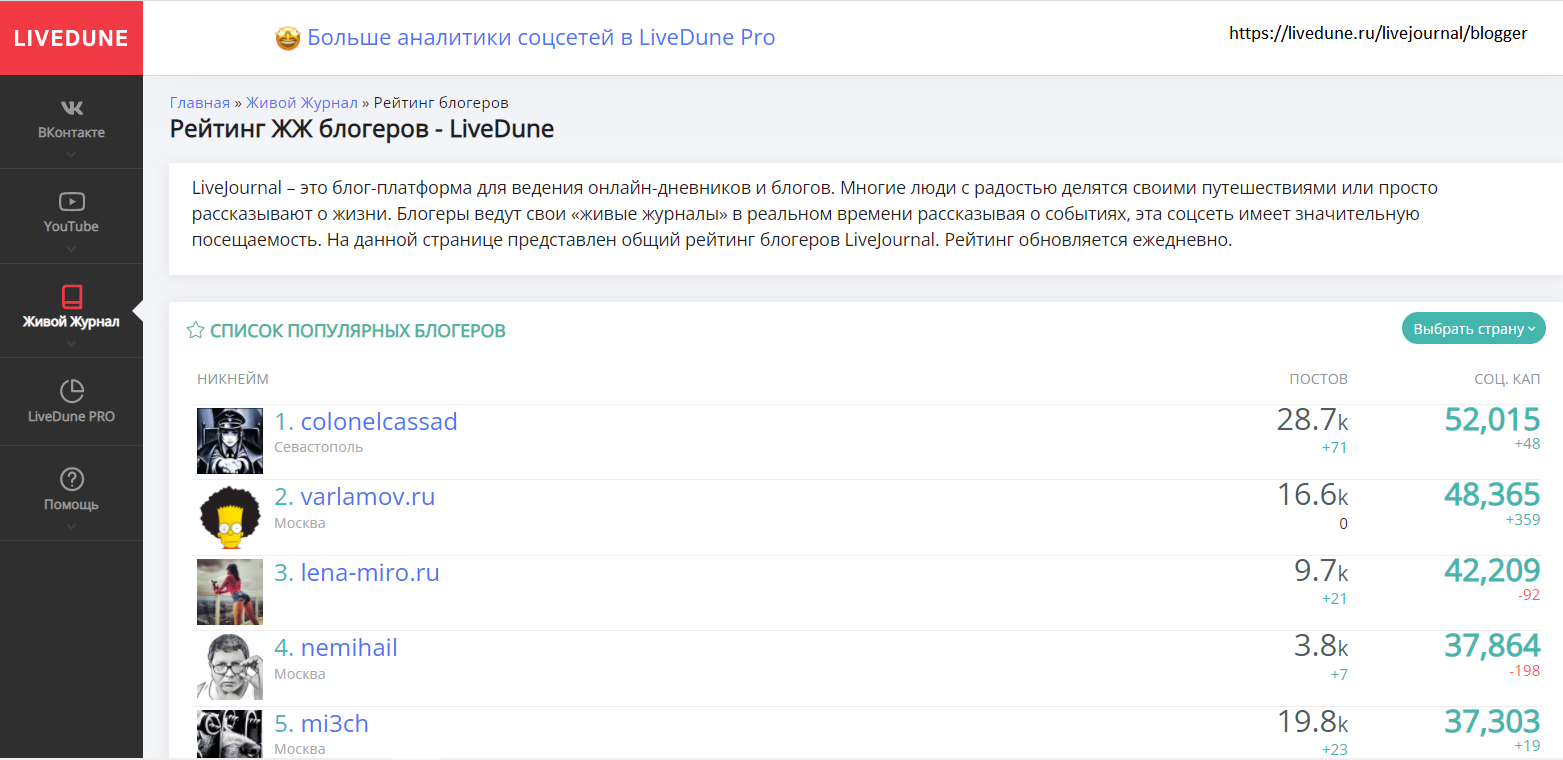This screenshot has width=1563, height=760.
Task: Expand the chevron under Помощь
Action: 71,526
